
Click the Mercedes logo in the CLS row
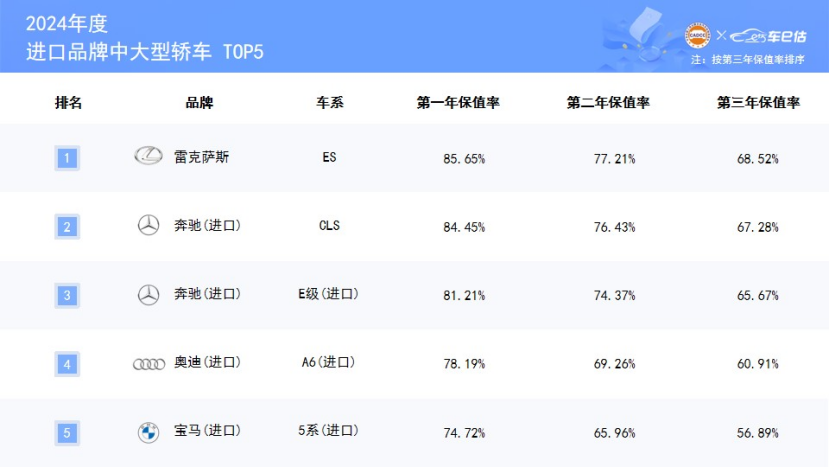pos(148,226)
